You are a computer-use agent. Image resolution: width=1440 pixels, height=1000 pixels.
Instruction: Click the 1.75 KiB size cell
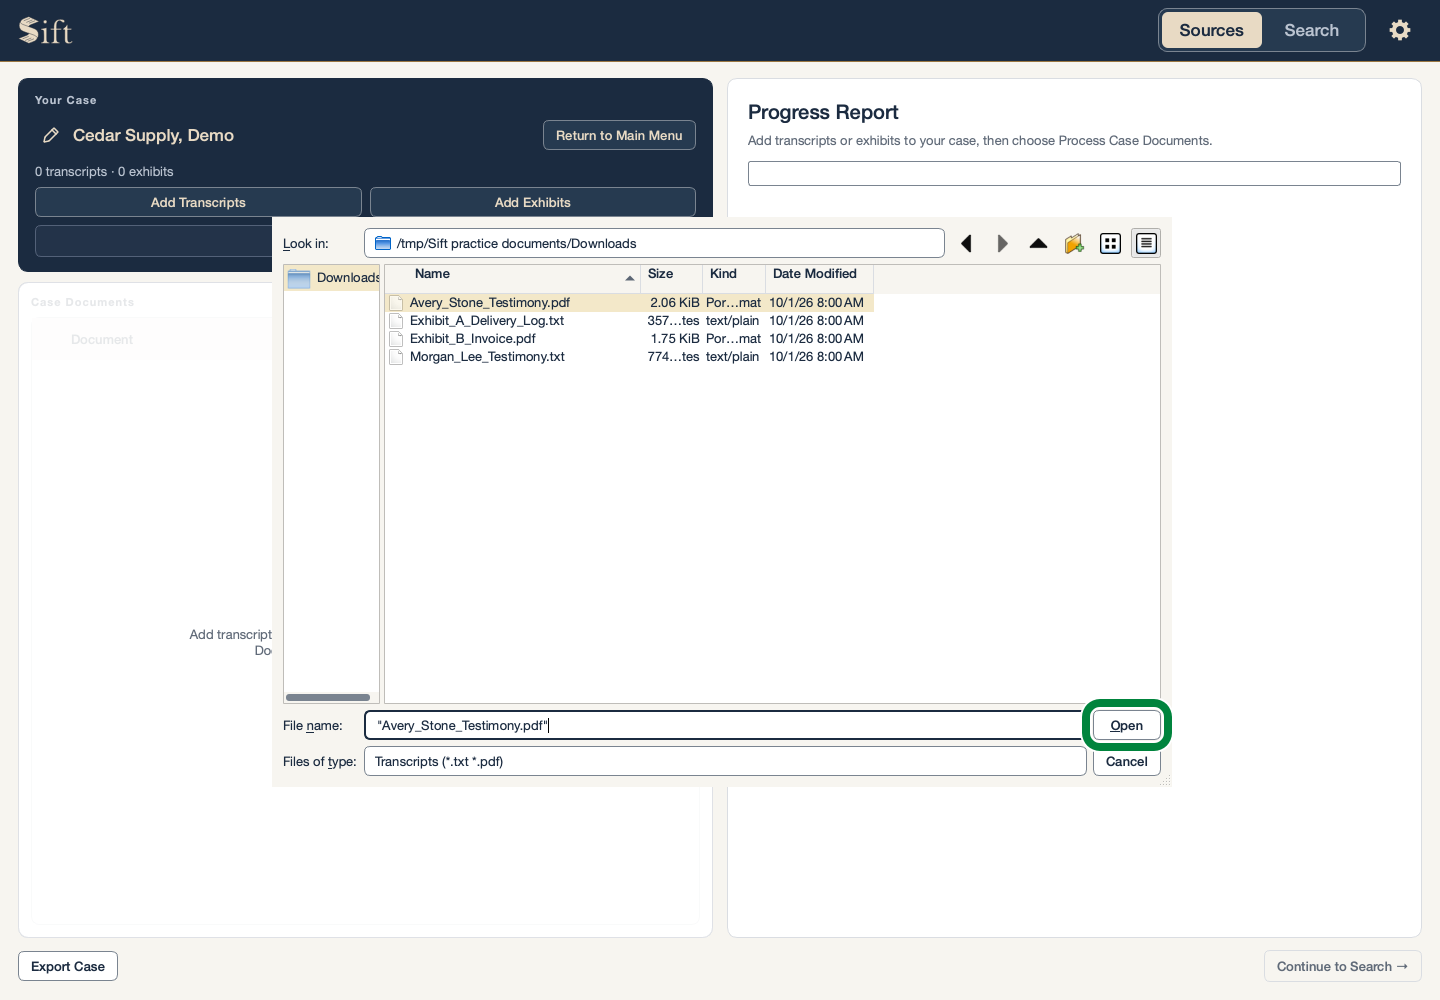[675, 339]
